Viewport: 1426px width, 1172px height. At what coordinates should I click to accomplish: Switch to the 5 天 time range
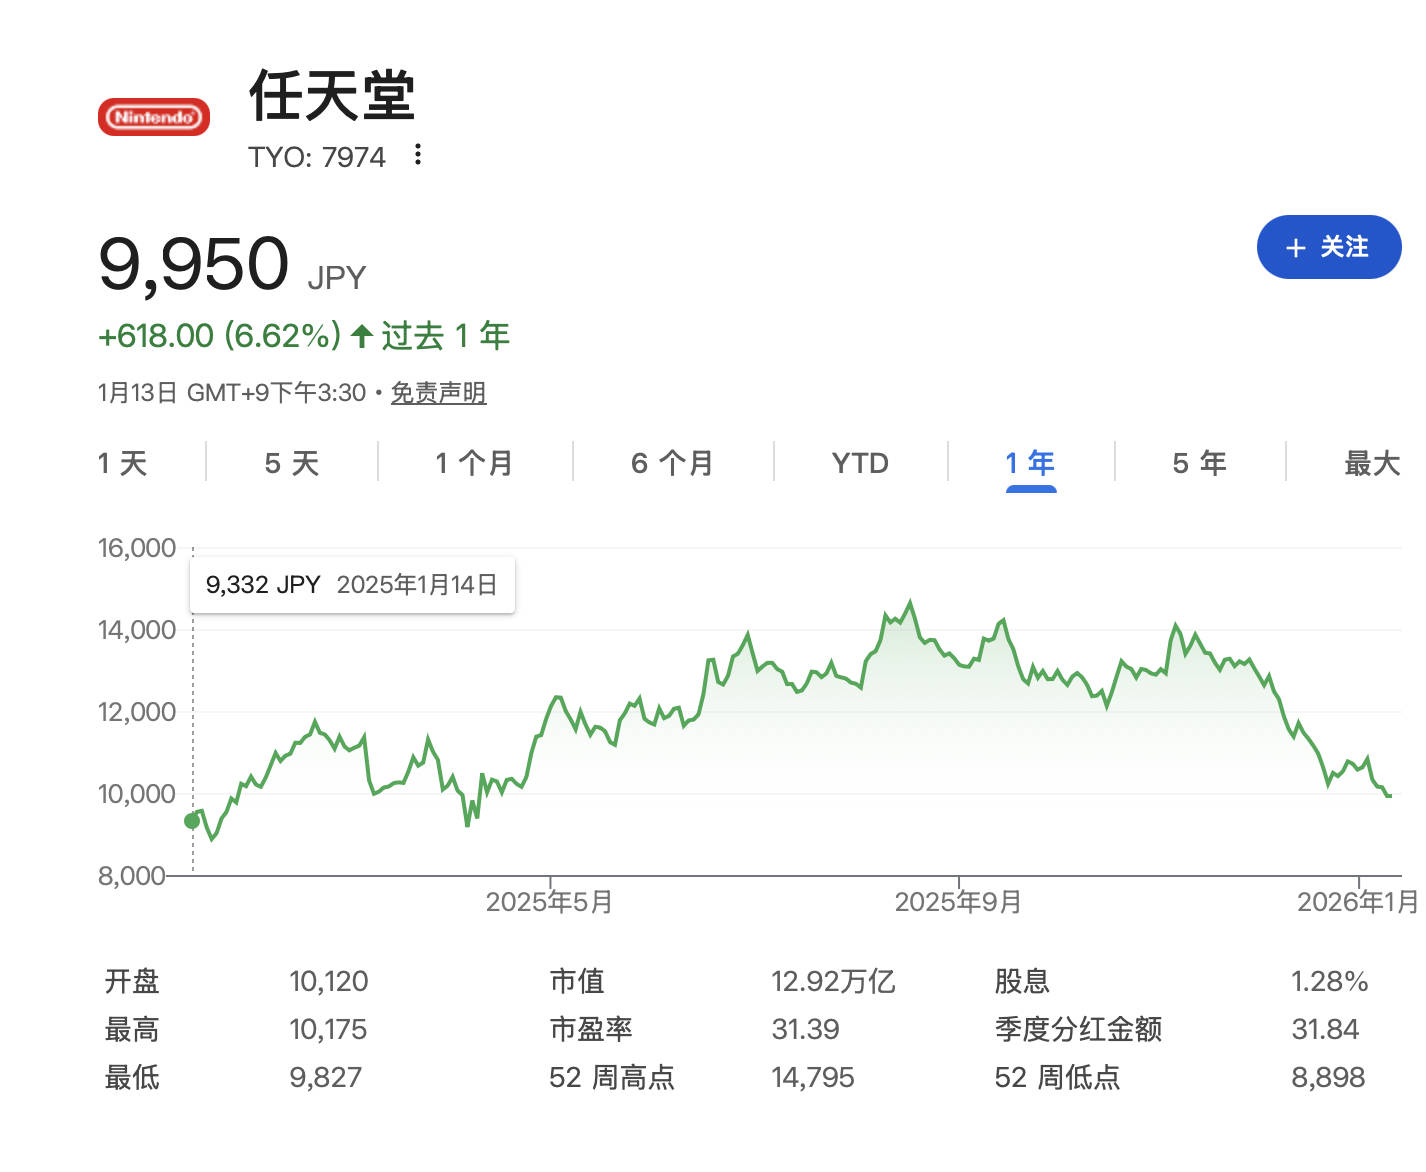tap(291, 463)
